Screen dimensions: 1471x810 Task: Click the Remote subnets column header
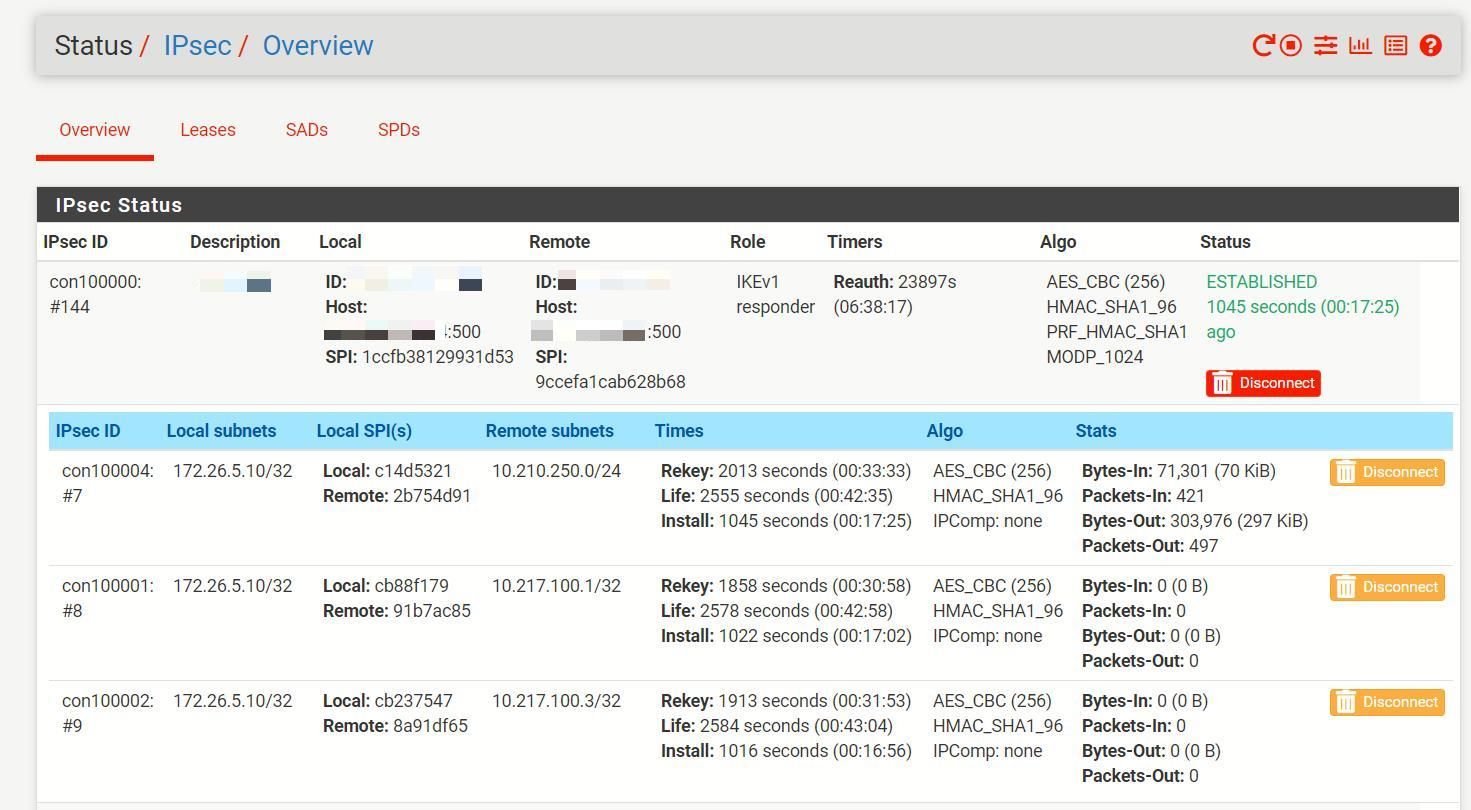549,431
